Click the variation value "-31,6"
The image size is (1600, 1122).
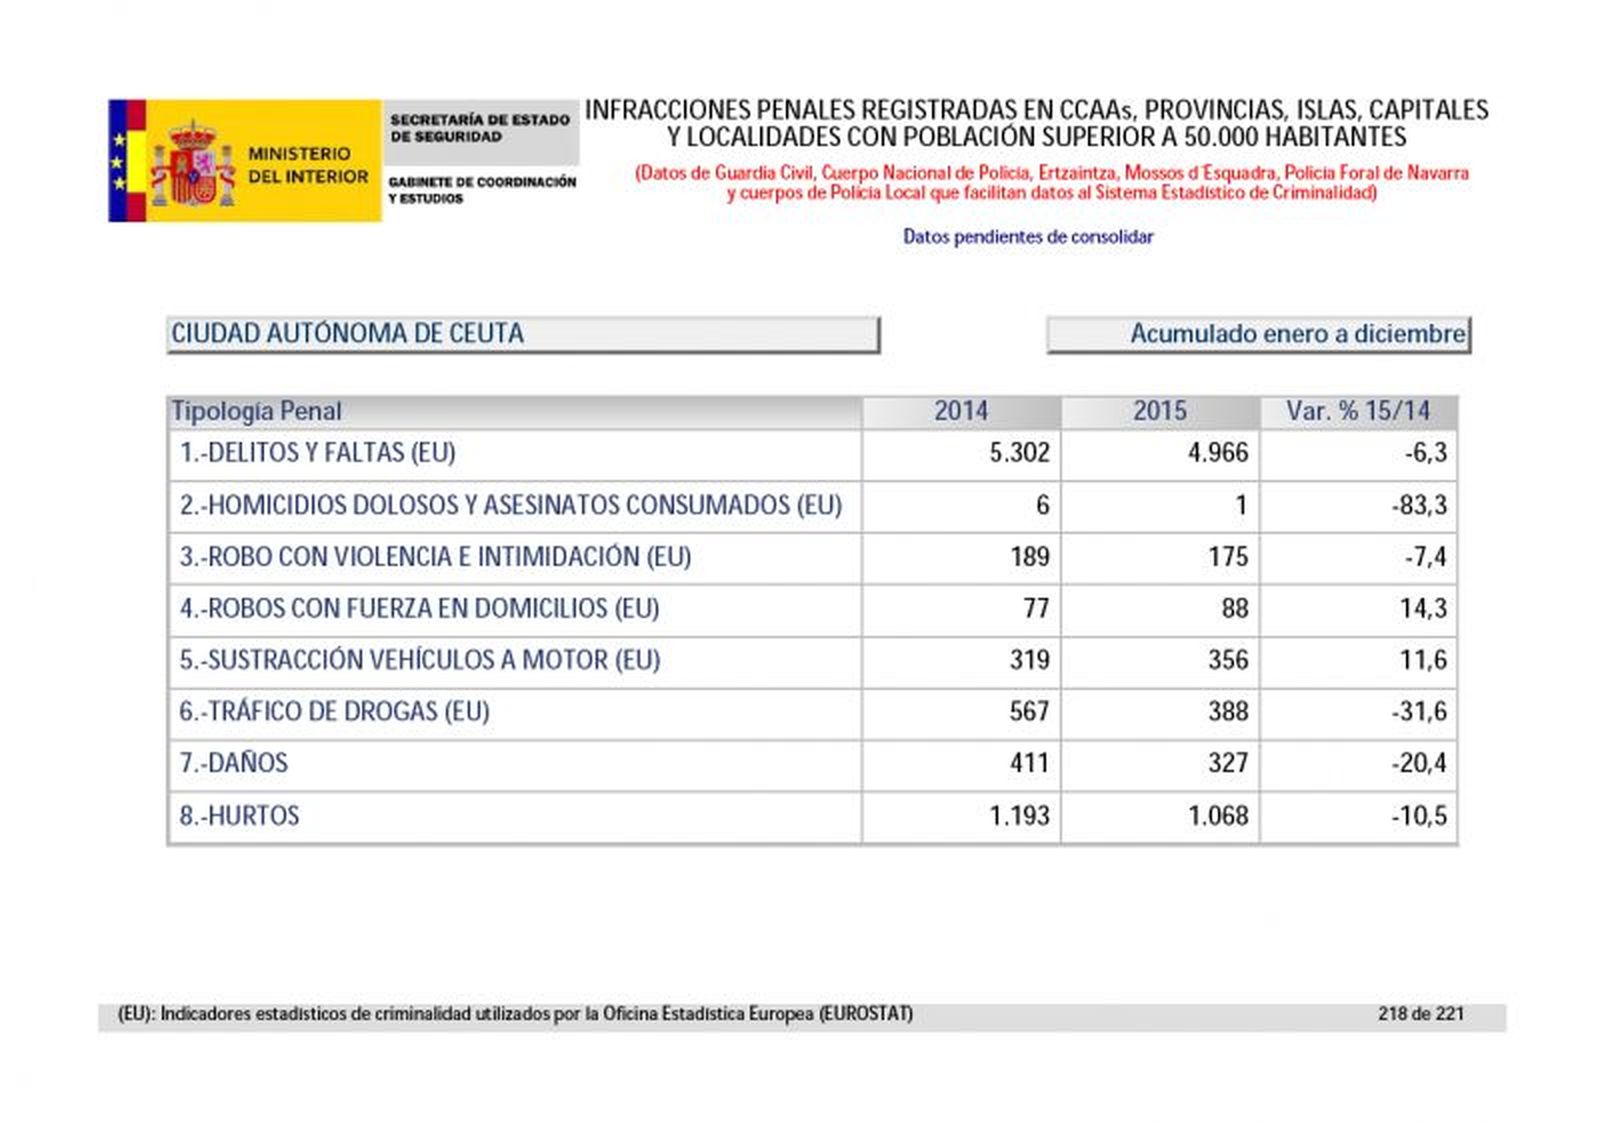1419,712
